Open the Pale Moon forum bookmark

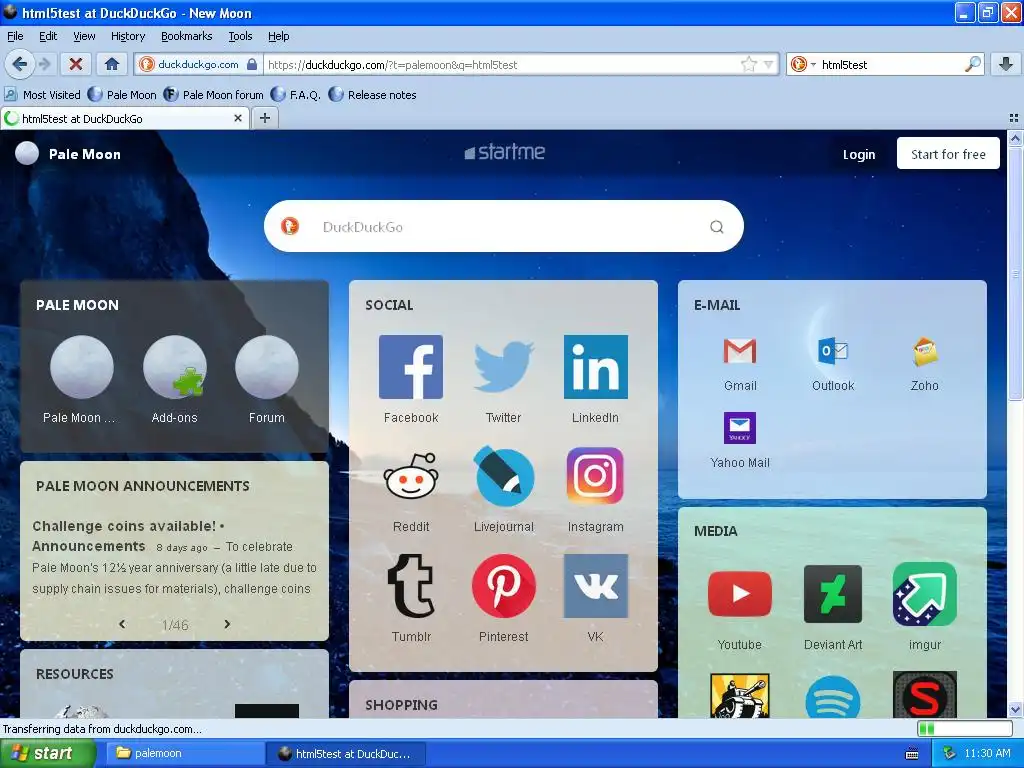click(214, 95)
